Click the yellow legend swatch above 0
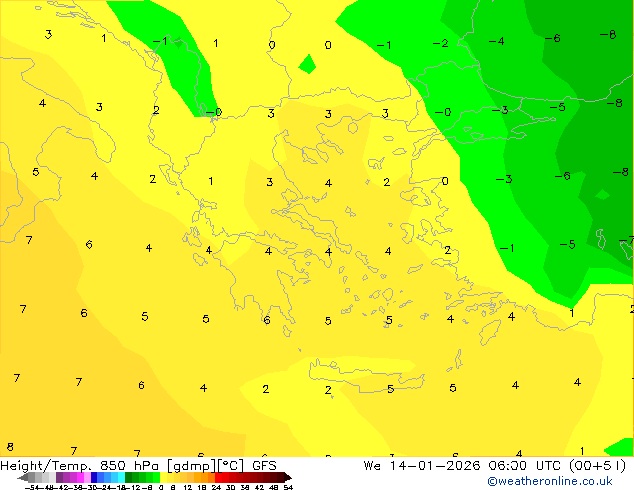 pos(164,477)
